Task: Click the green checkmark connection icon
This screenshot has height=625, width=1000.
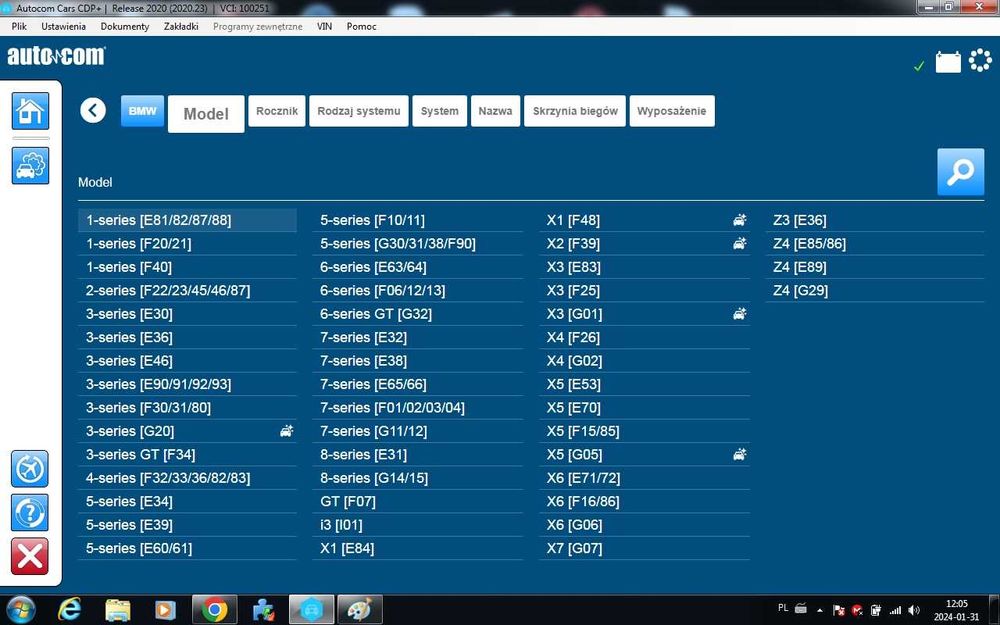Action: 919,66
